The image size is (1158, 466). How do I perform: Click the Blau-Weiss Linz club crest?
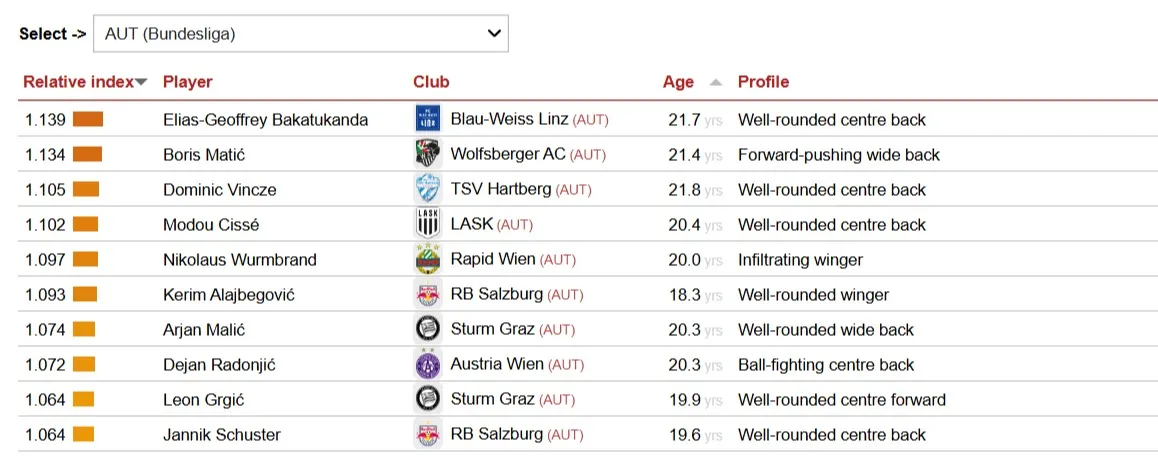[x=428, y=119]
